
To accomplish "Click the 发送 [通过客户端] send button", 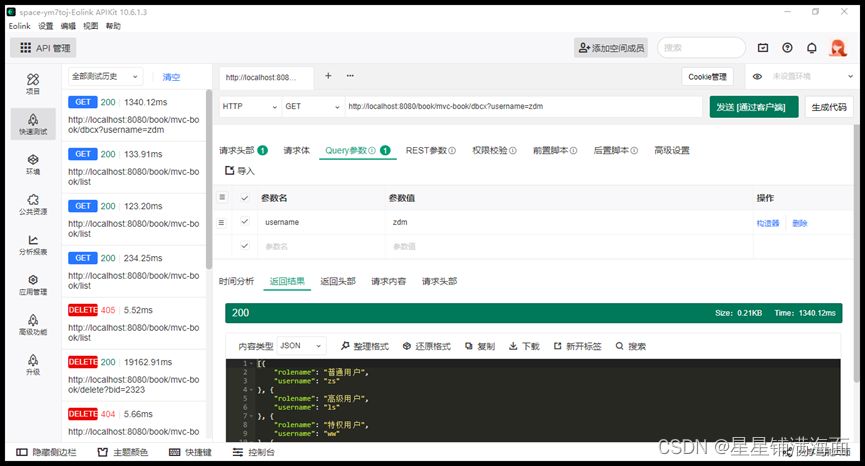I will click(754, 107).
